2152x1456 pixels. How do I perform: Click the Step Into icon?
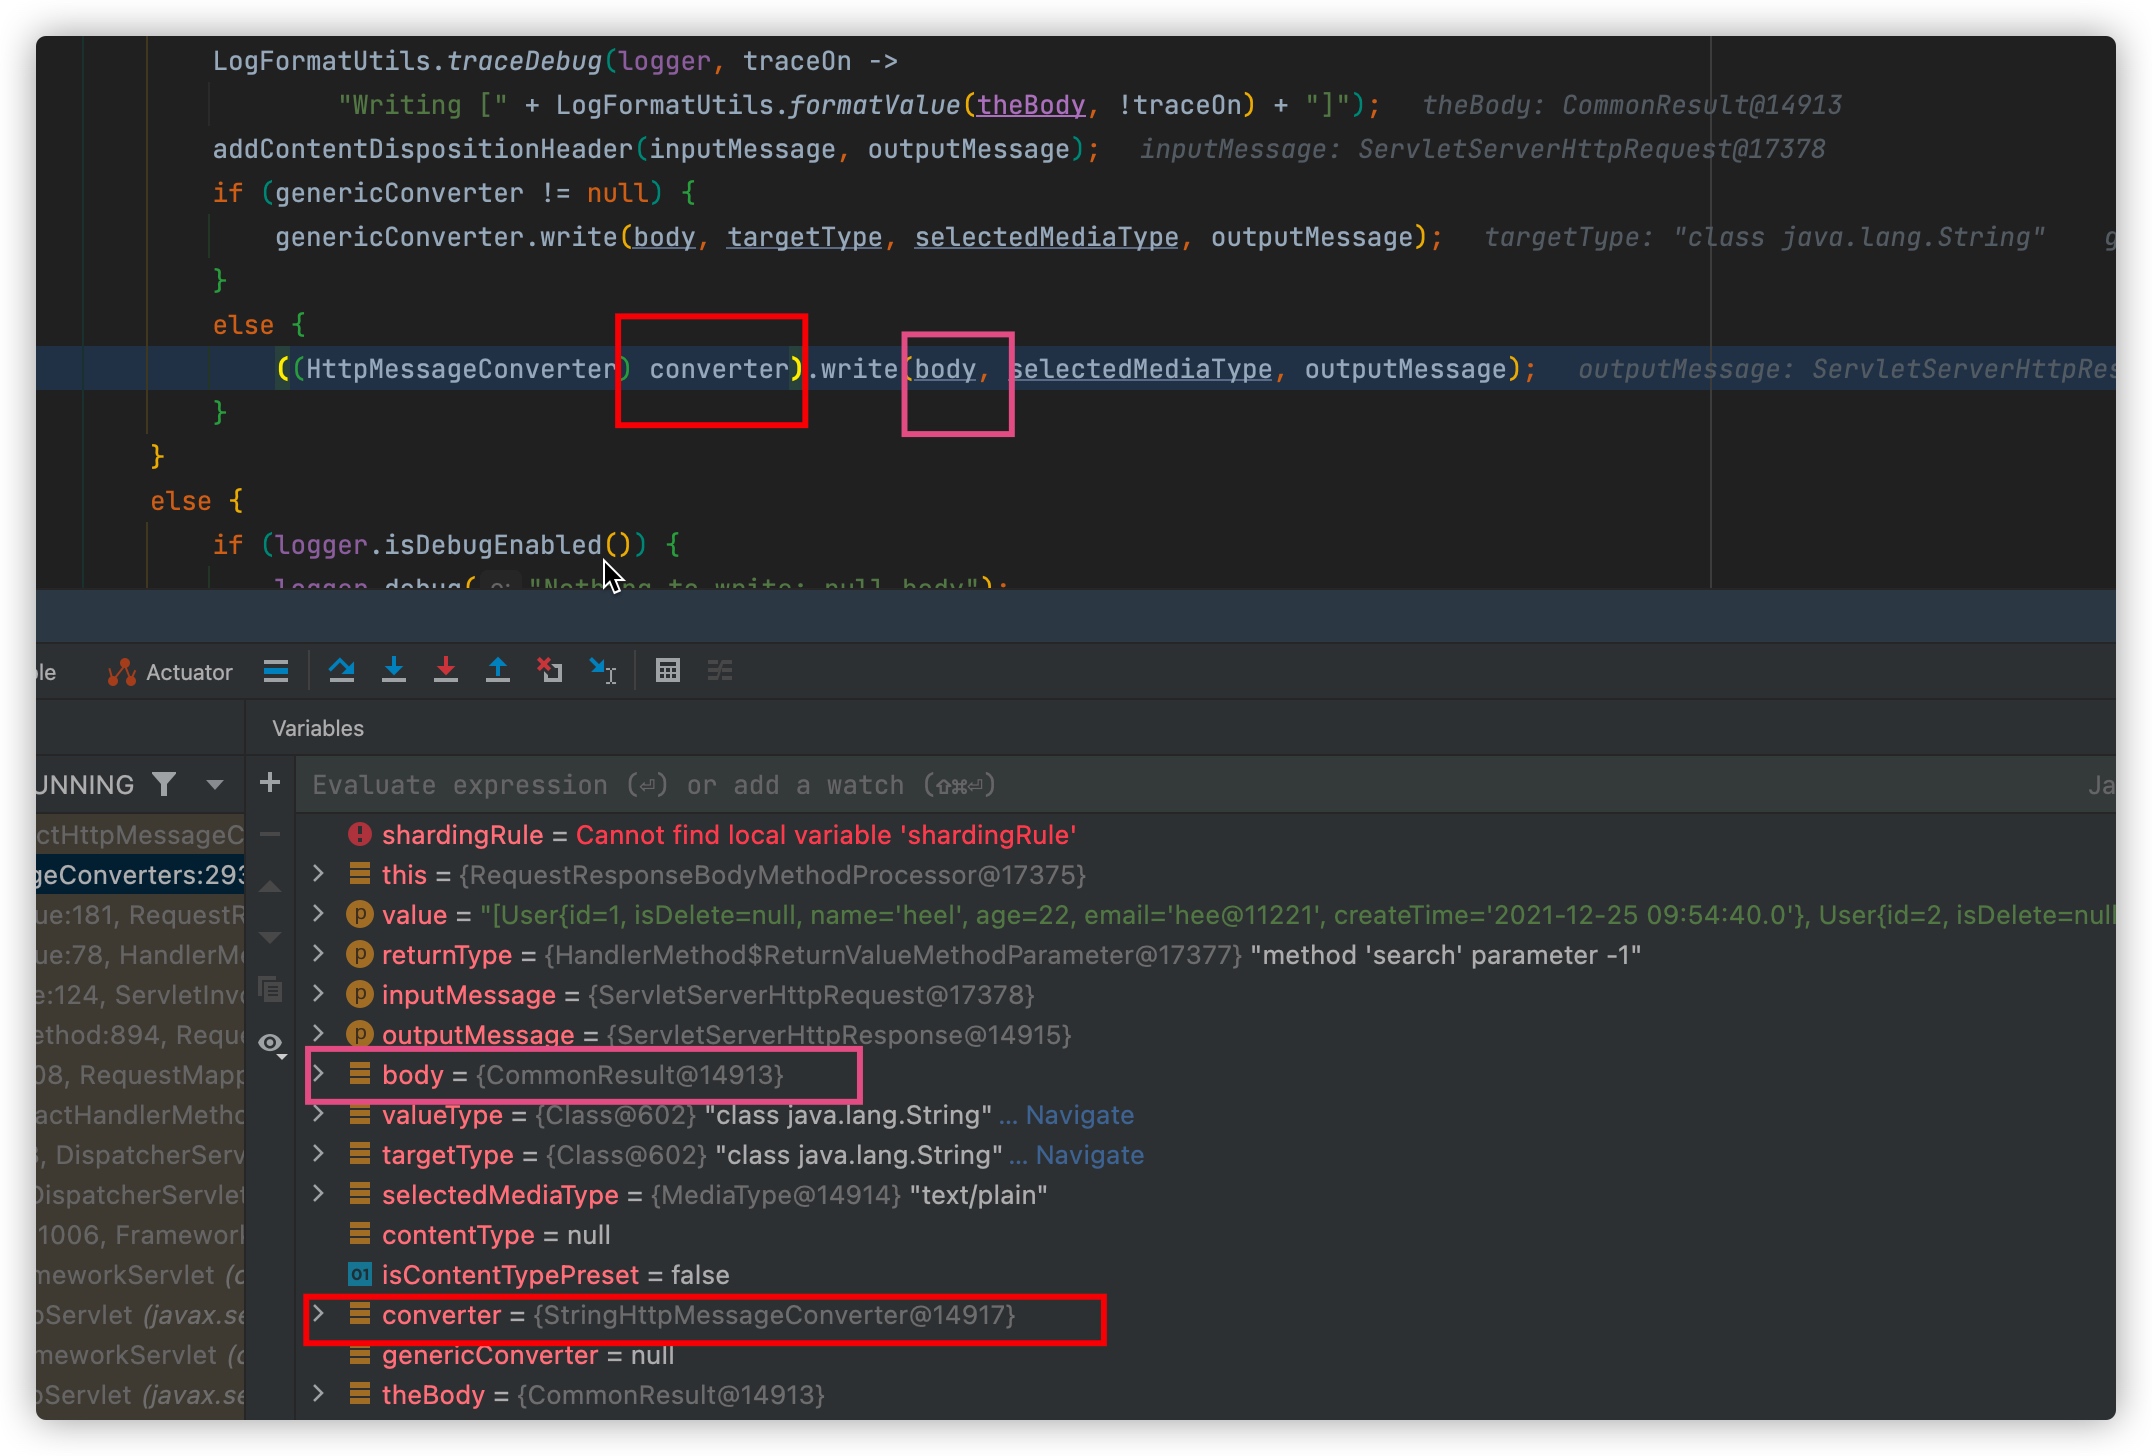pos(394,670)
